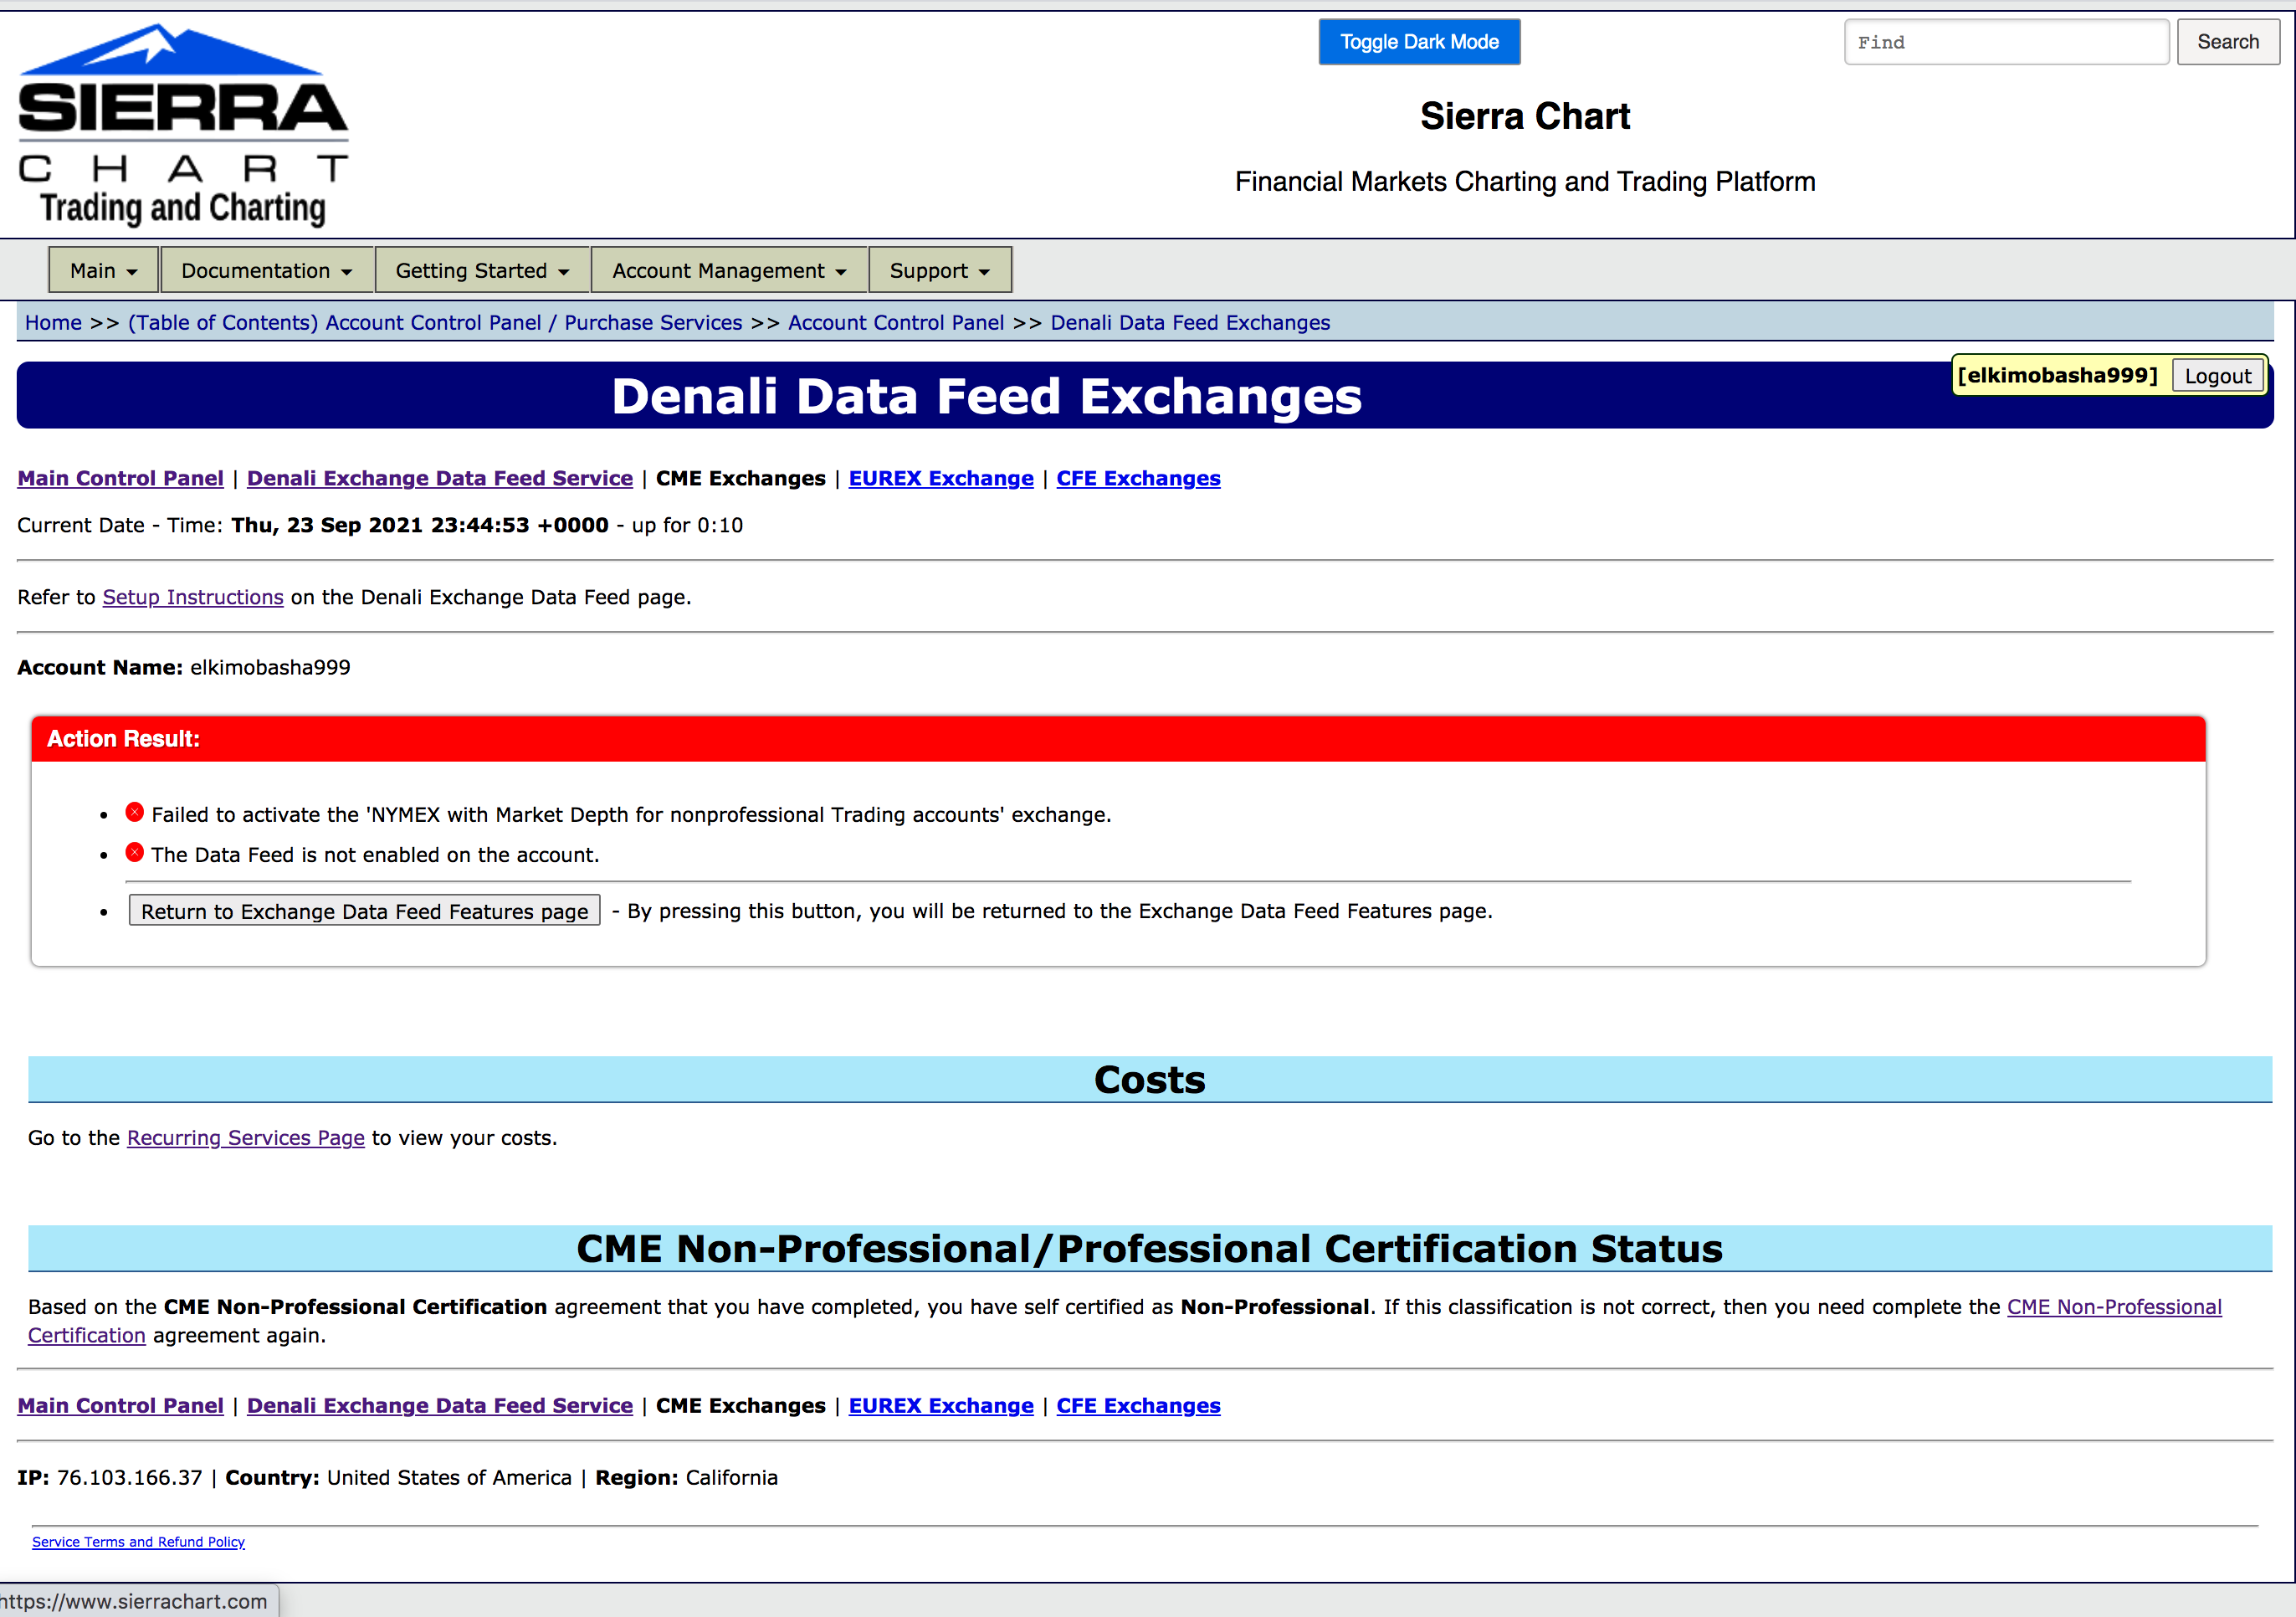2296x1617 pixels.
Task: Open top EUREX Exchange link
Action: click(940, 478)
